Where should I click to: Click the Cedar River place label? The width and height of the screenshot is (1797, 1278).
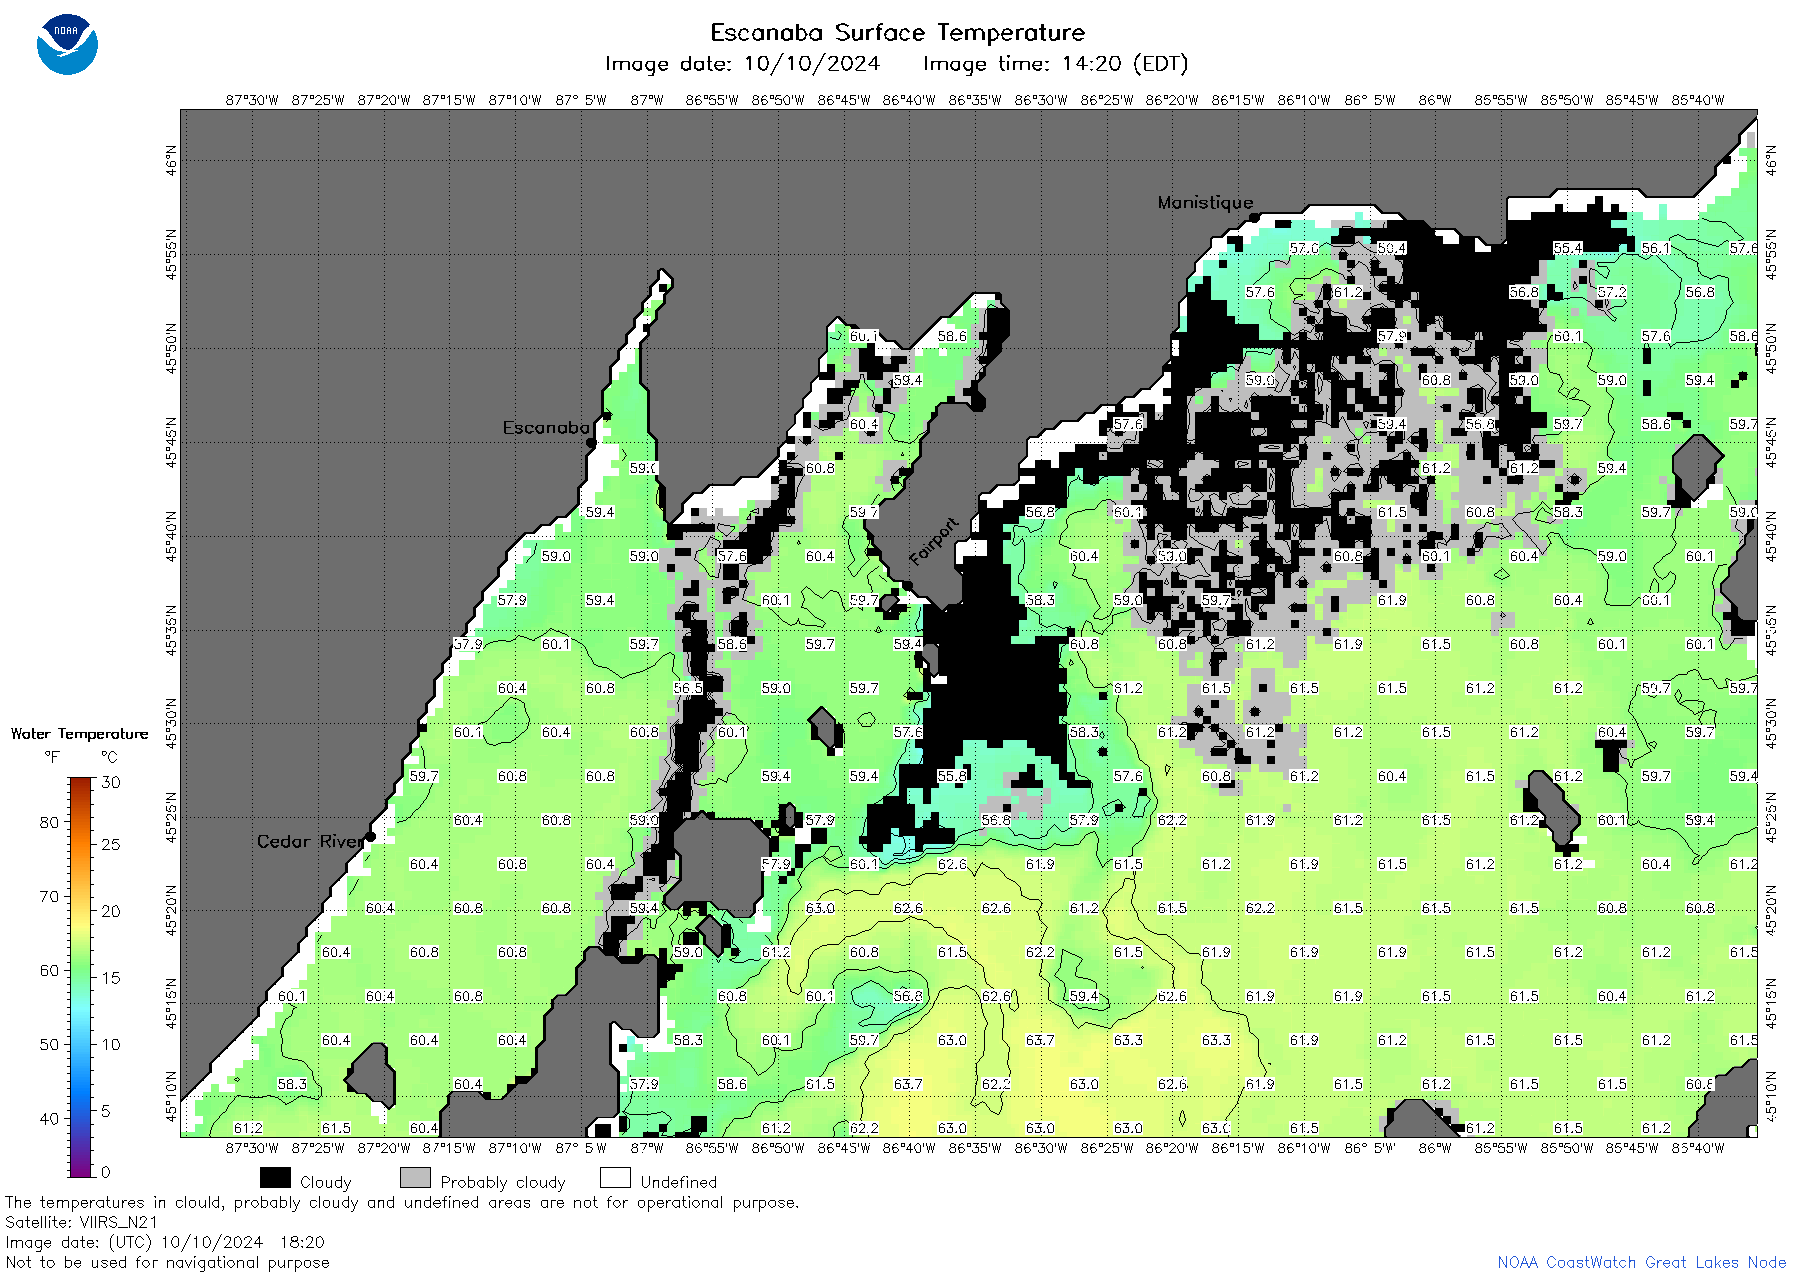click(x=310, y=841)
